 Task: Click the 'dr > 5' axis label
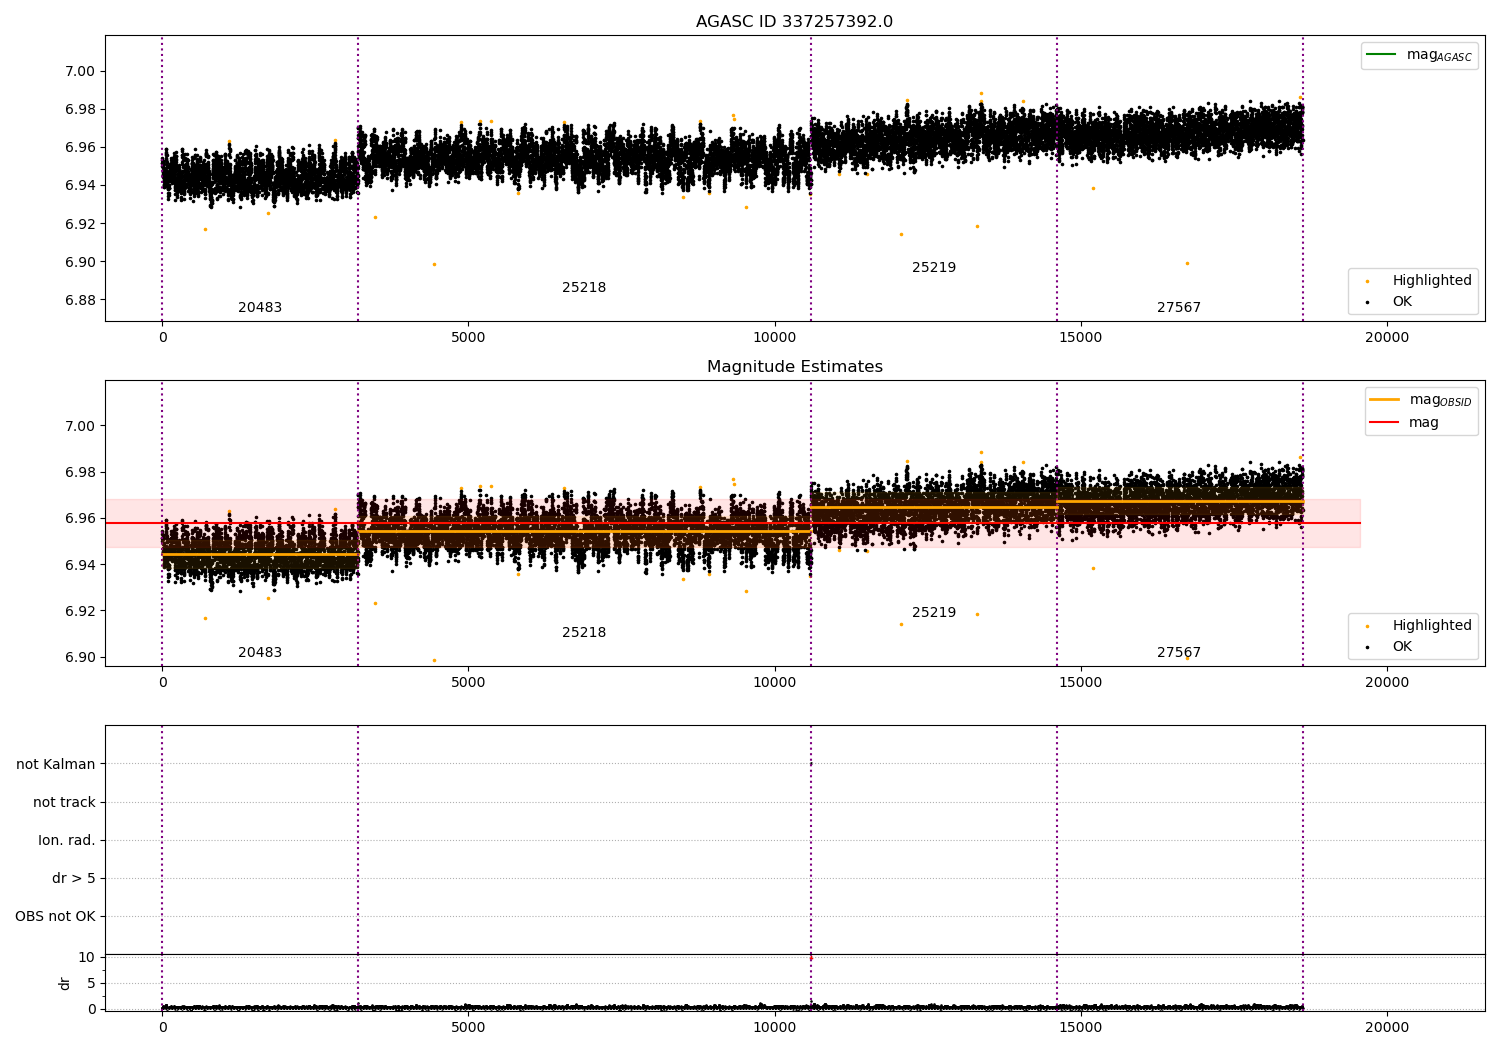(x=74, y=878)
